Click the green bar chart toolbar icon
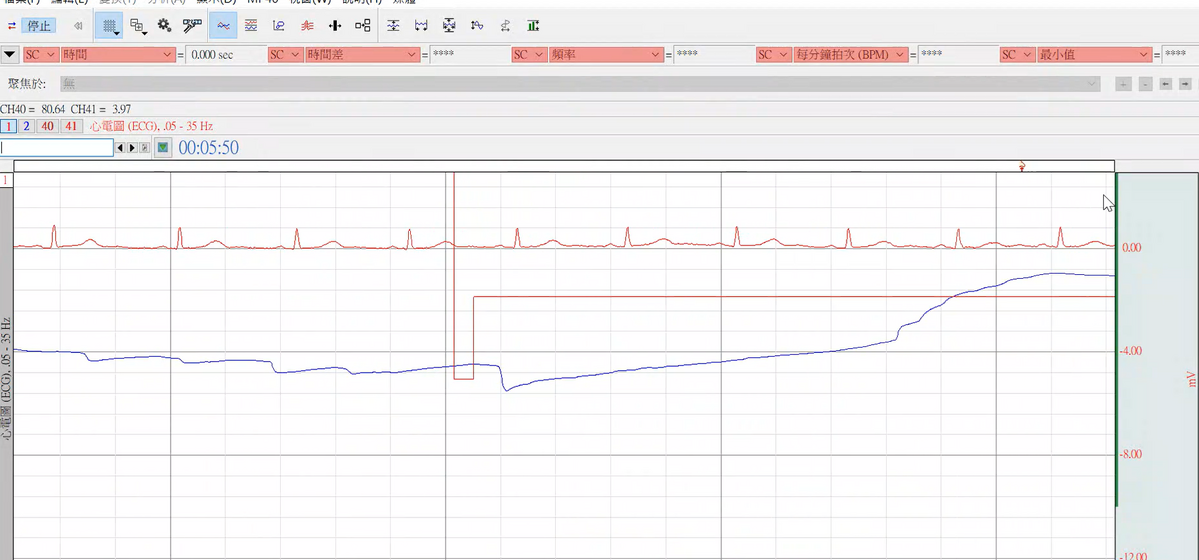This screenshot has width=1199, height=560. point(534,26)
